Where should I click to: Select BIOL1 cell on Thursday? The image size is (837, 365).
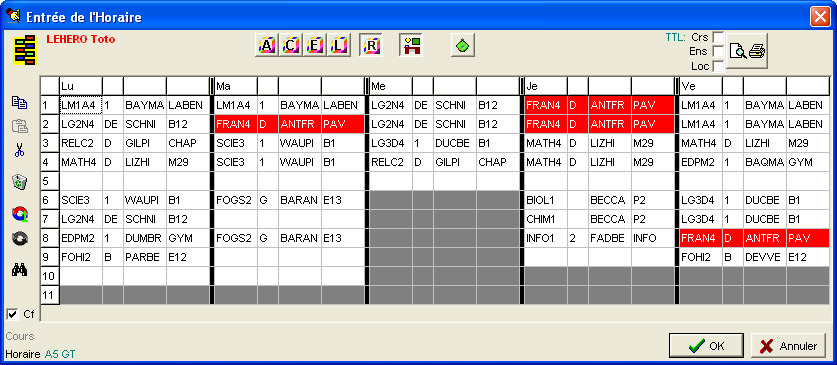coord(546,200)
